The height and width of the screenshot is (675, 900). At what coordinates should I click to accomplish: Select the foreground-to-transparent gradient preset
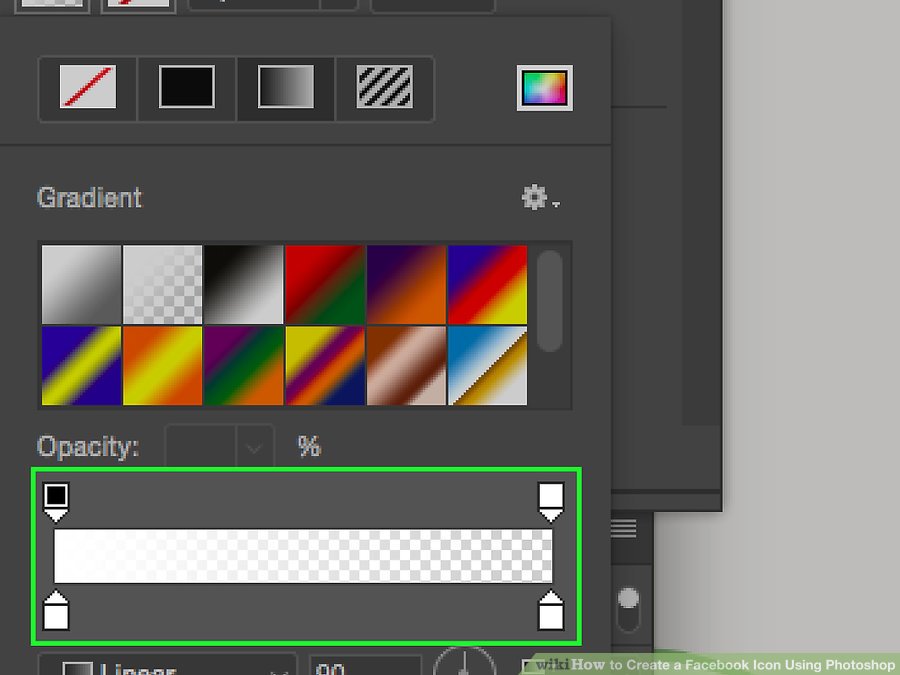coord(162,284)
